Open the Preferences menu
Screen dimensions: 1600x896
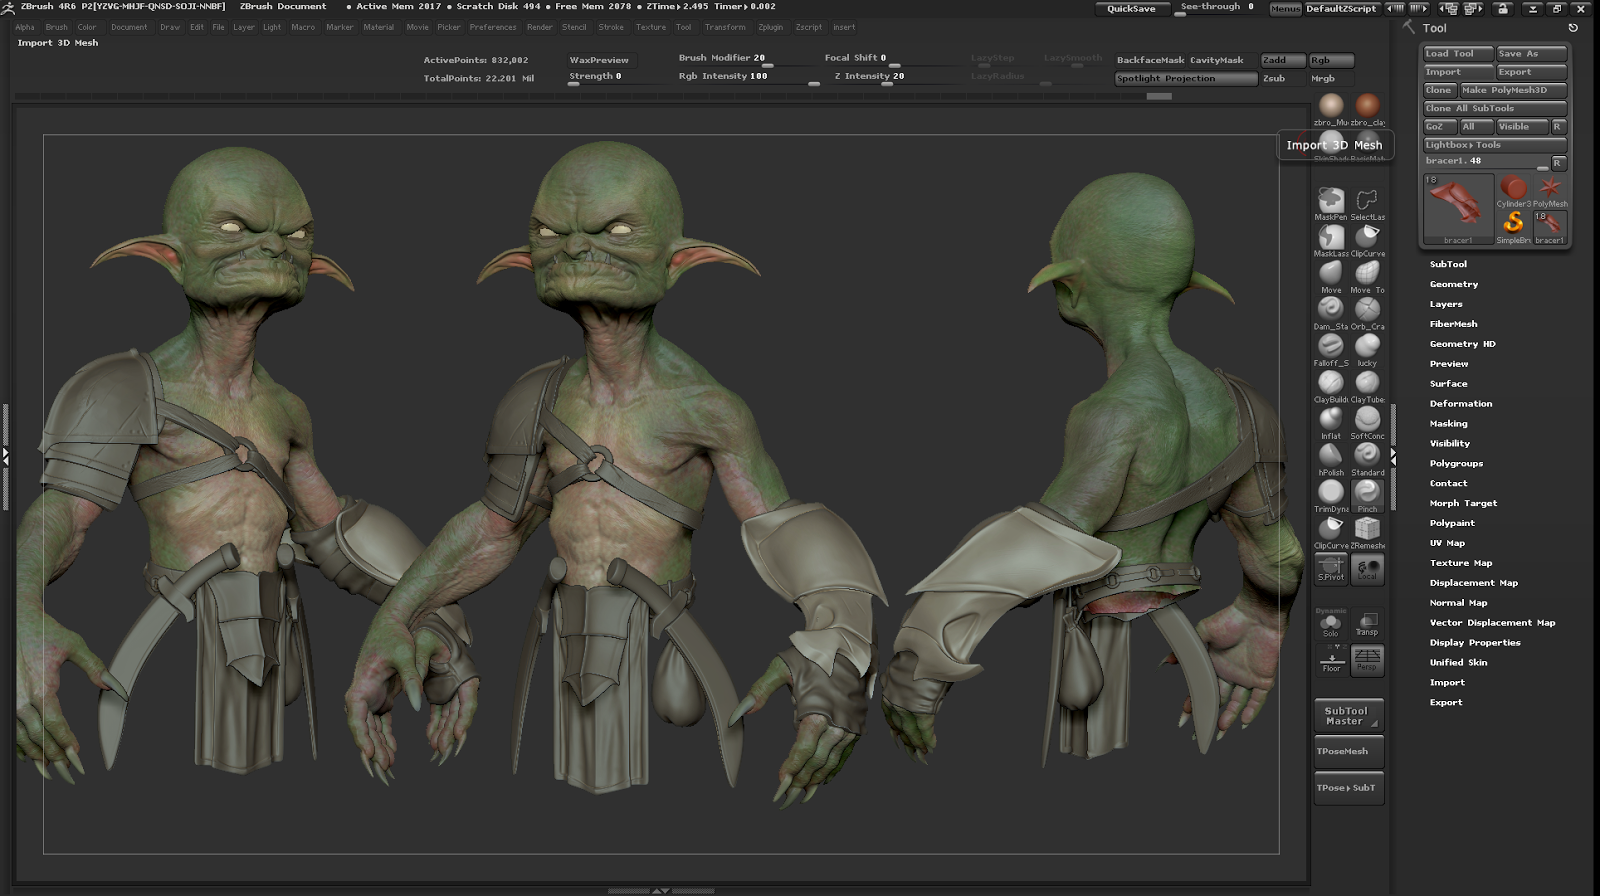[493, 27]
